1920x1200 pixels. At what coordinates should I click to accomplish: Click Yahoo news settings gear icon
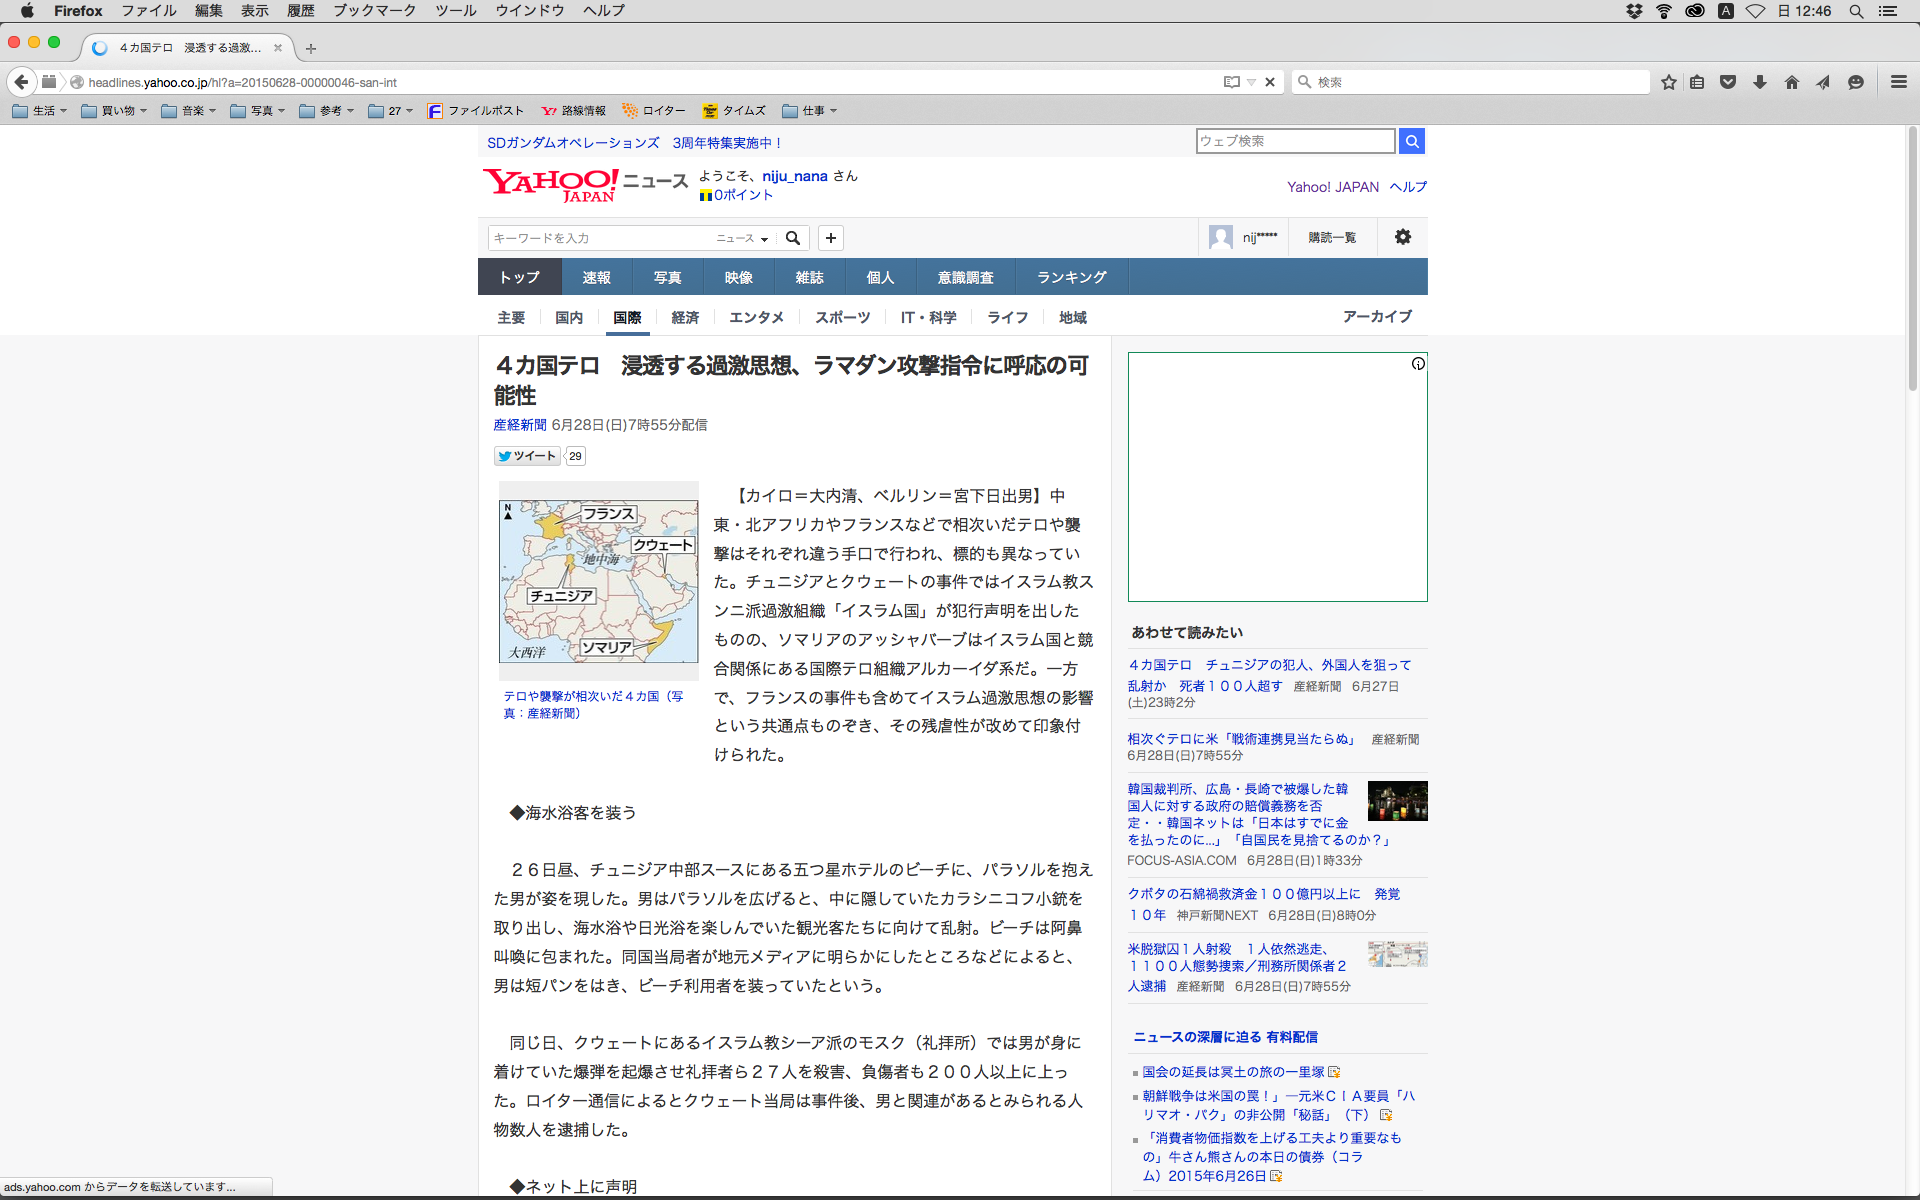(1402, 237)
